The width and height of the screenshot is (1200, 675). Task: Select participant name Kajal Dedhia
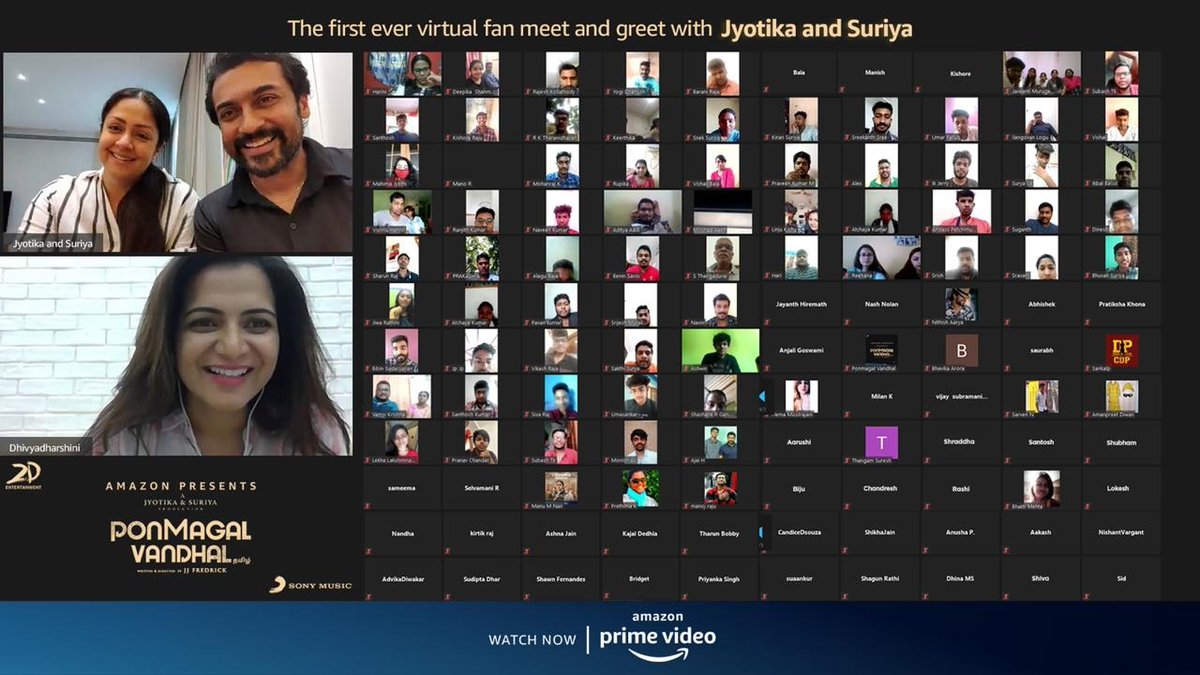click(x=642, y=533)
